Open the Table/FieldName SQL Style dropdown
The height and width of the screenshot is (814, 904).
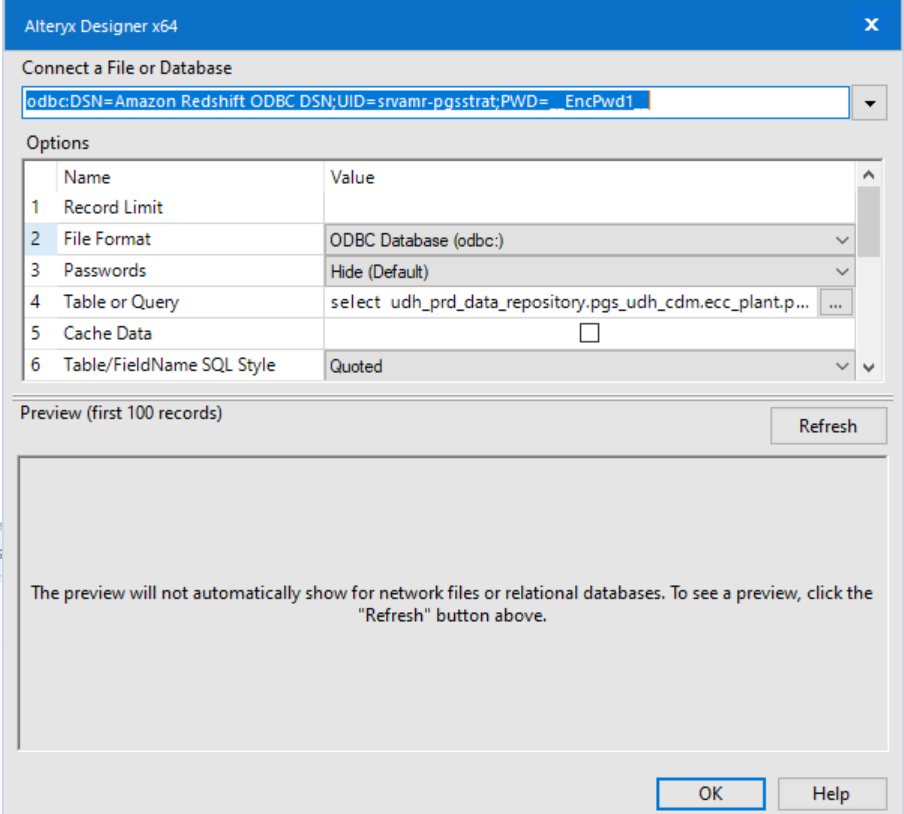(842, 365)
